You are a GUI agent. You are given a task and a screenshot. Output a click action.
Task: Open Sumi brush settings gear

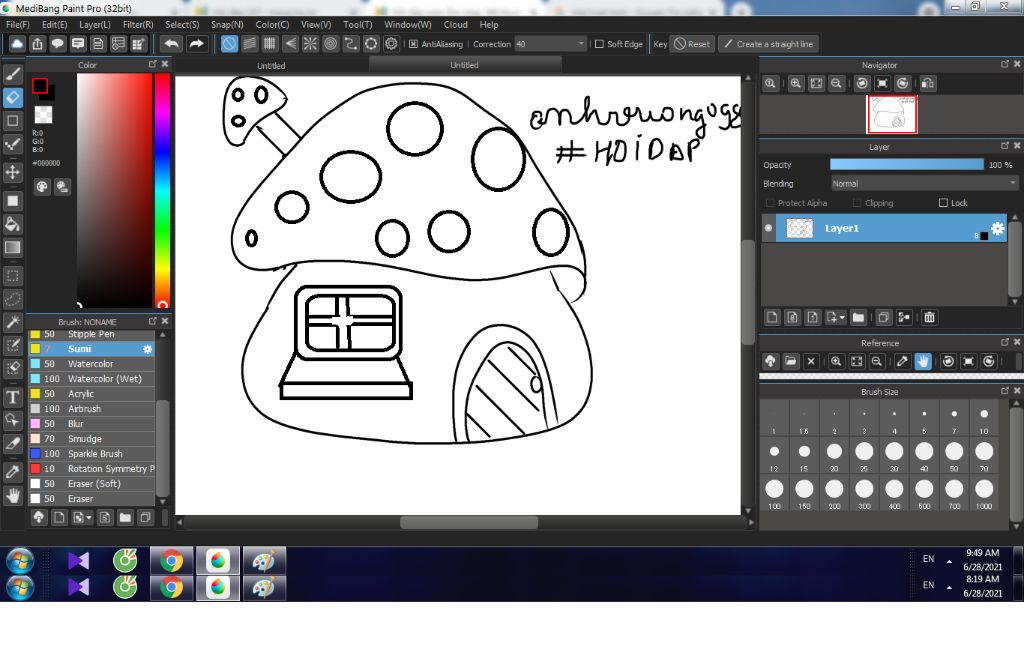tap(148, 349)
